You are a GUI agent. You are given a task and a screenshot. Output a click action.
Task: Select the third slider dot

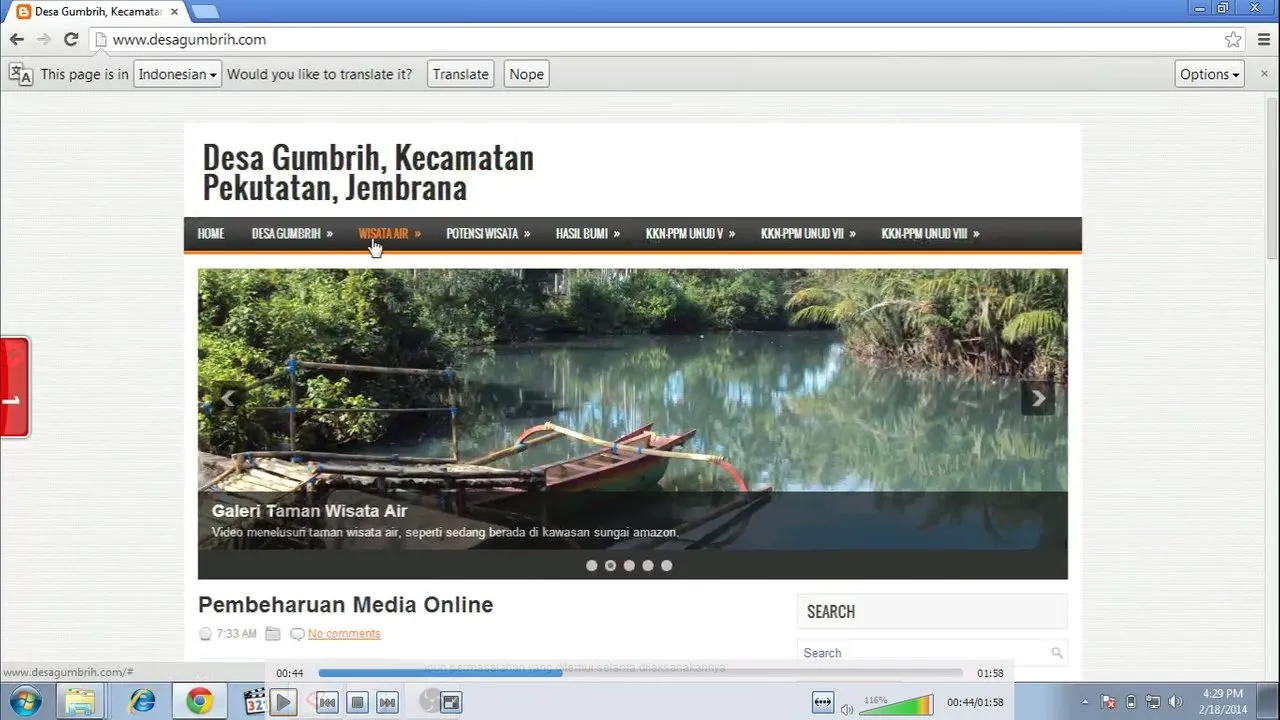click(x=629, y=565)
